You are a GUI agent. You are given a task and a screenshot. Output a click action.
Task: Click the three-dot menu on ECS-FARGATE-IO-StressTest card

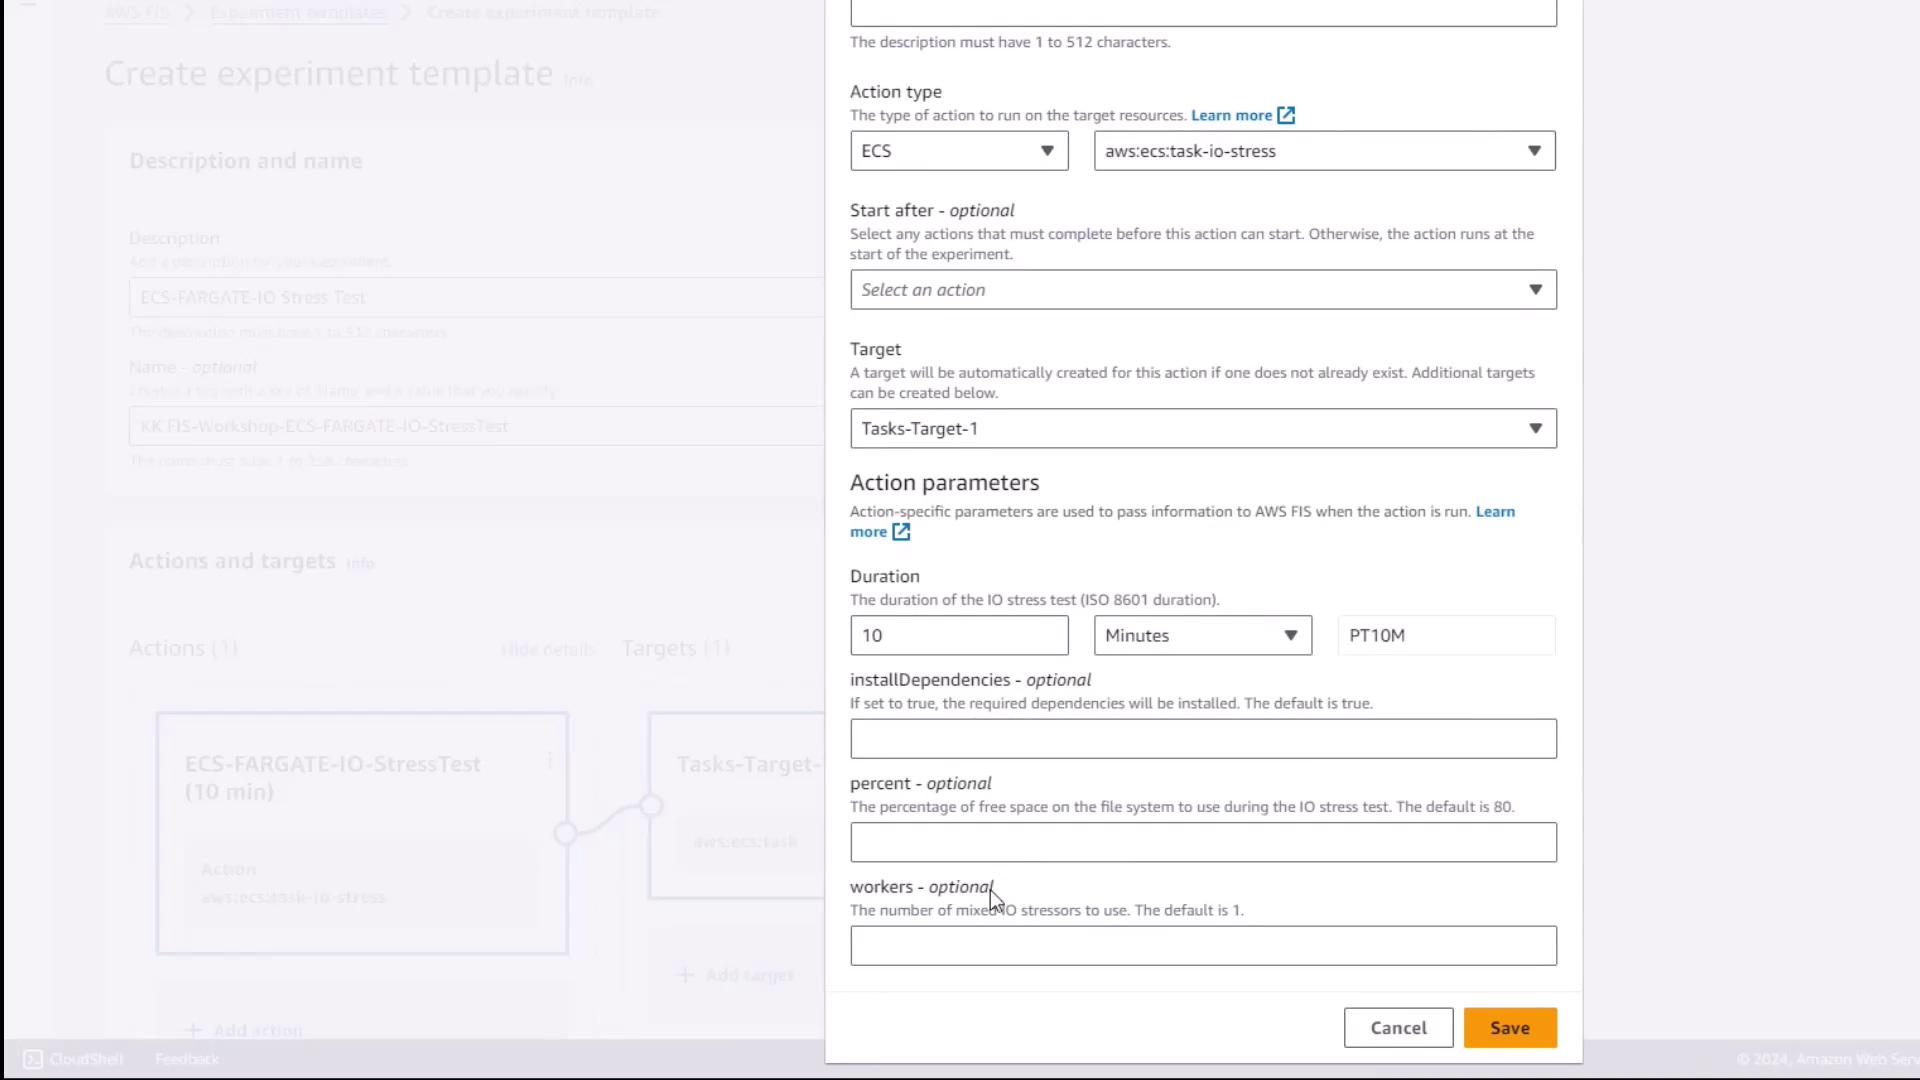pos(550,762)
